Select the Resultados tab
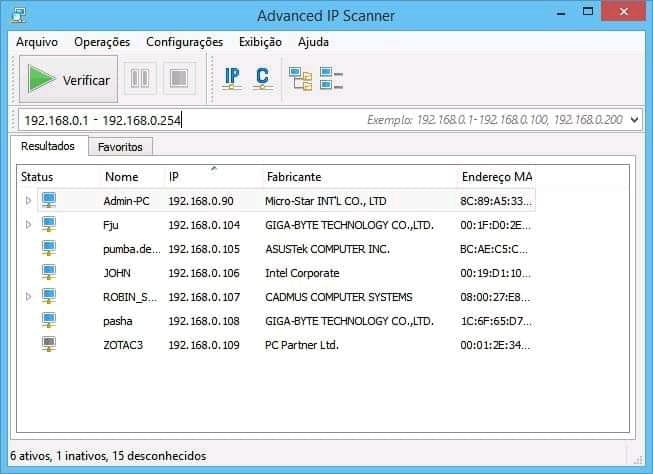 click(48, 146)
